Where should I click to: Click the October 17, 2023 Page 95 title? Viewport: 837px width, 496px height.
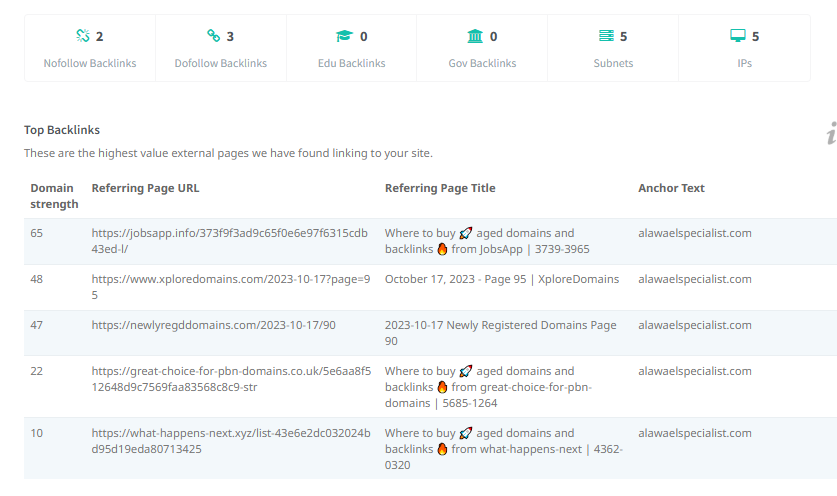pos(502,279)
